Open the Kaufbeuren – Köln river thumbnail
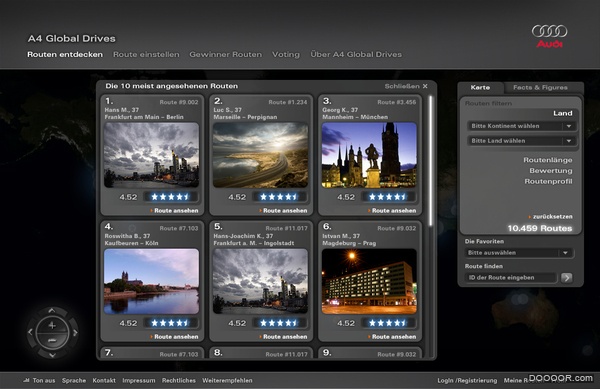 click(152, 282)
